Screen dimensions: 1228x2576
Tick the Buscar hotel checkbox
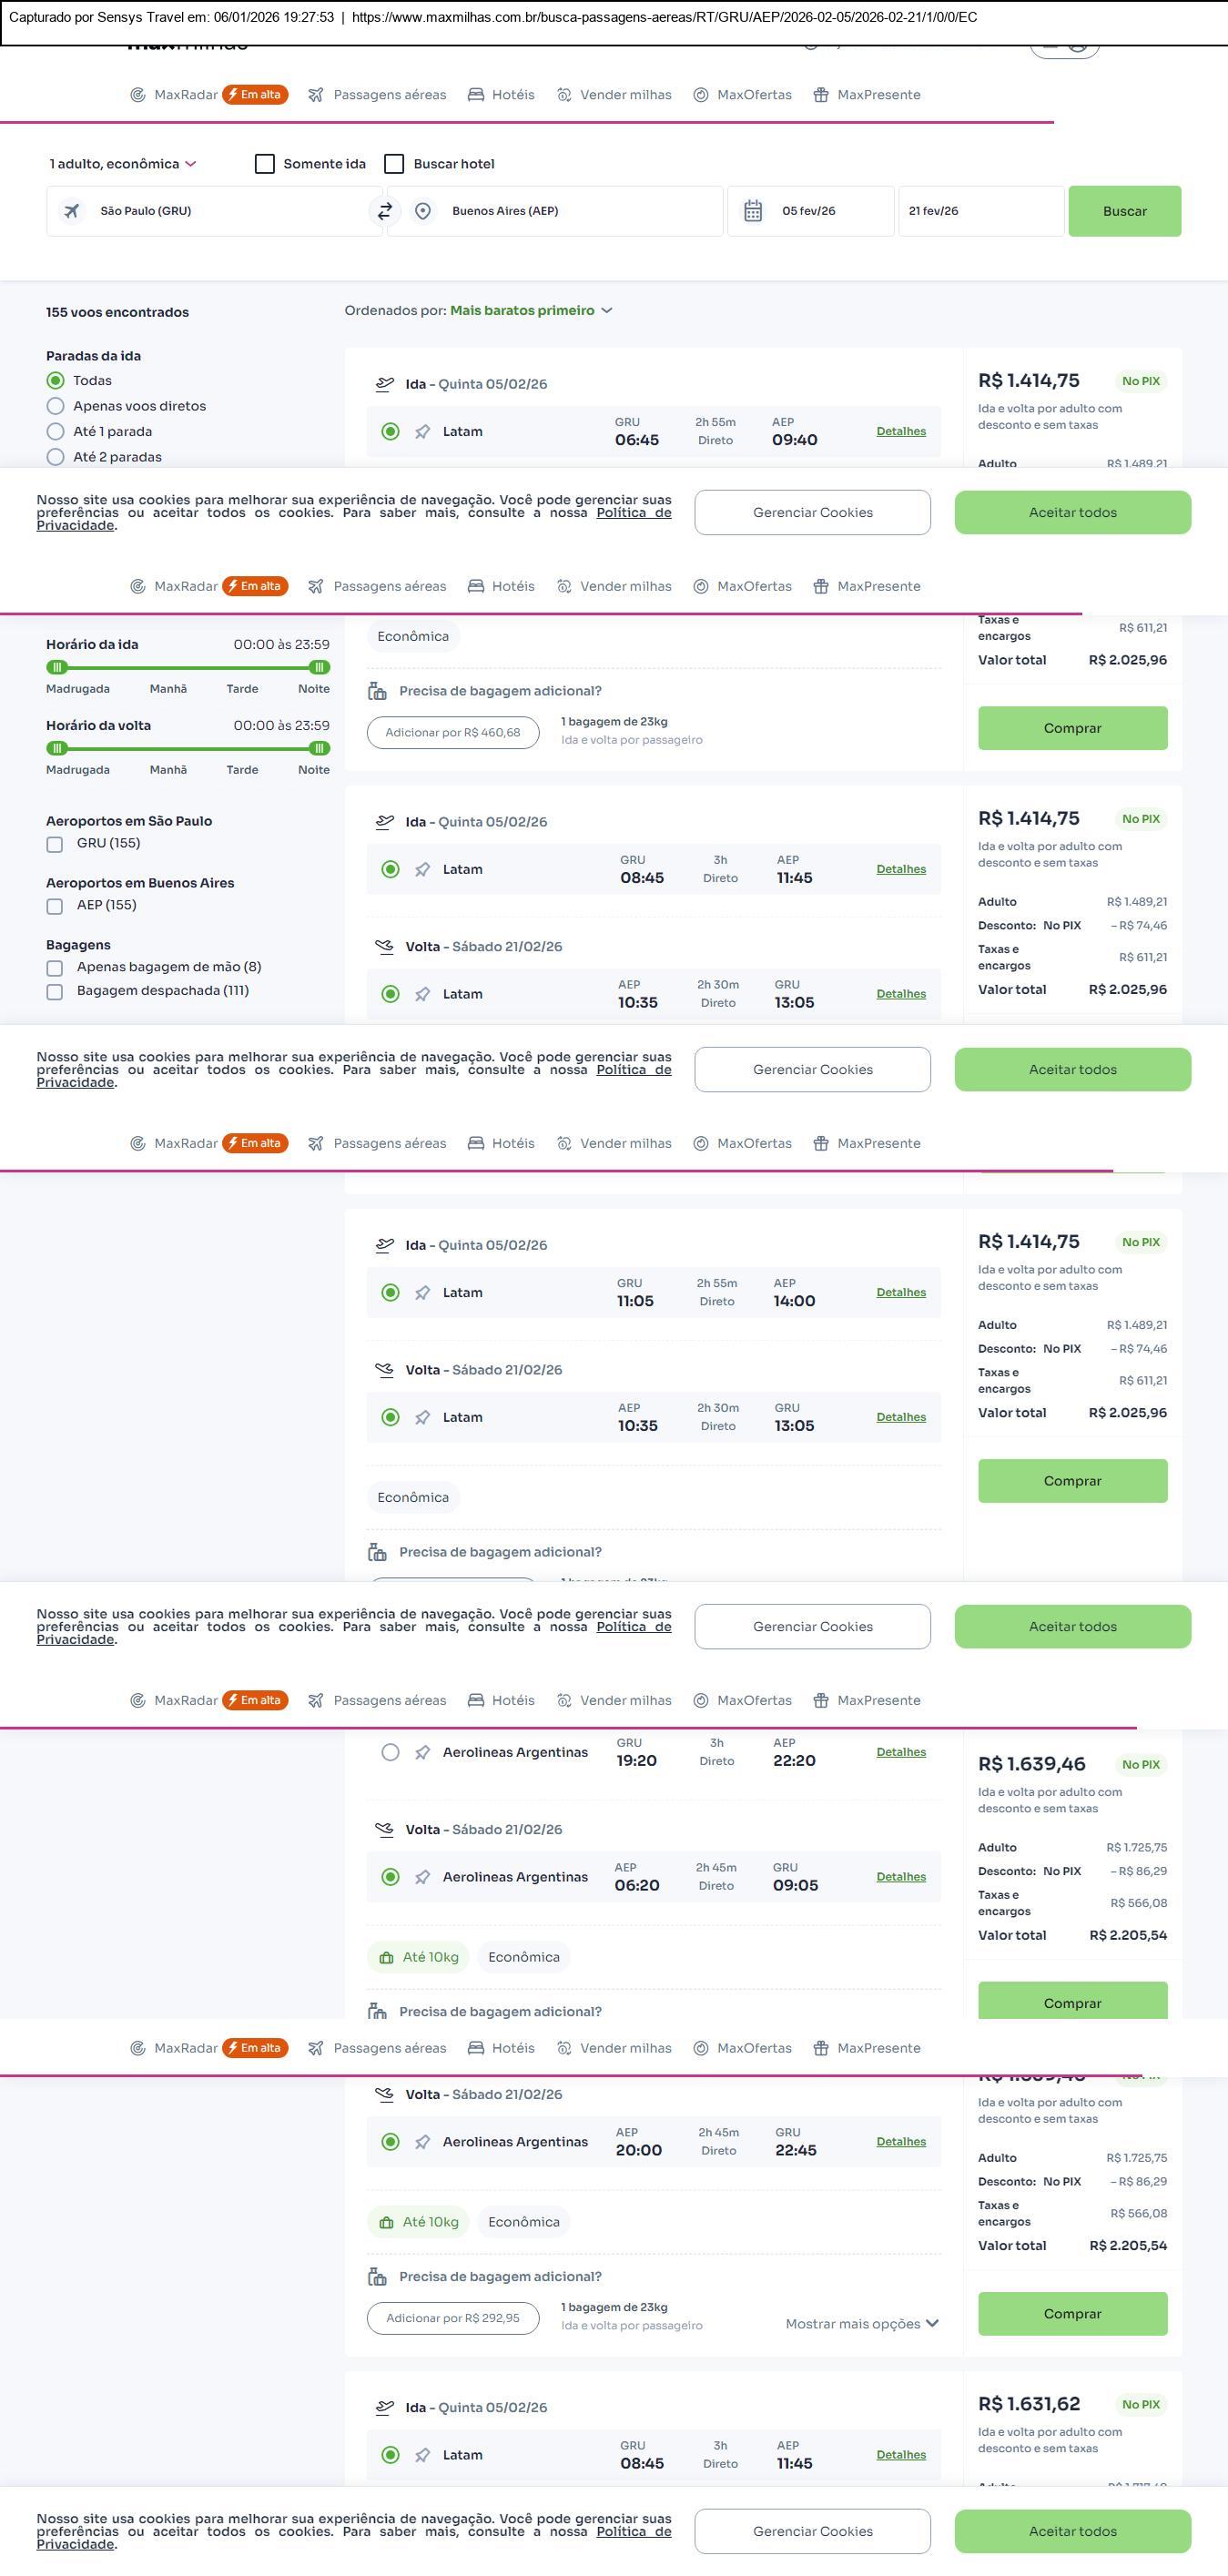point(395,164)
